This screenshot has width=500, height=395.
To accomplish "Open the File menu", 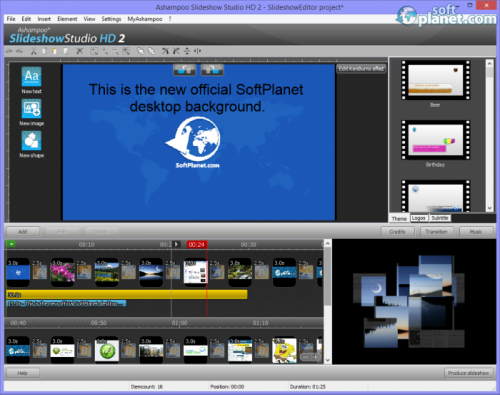I will [x=11, y=19].
